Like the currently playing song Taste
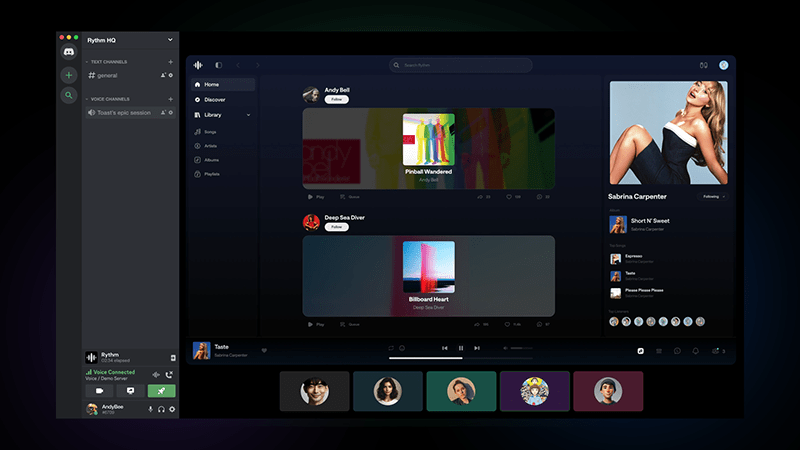 (264, 351)
